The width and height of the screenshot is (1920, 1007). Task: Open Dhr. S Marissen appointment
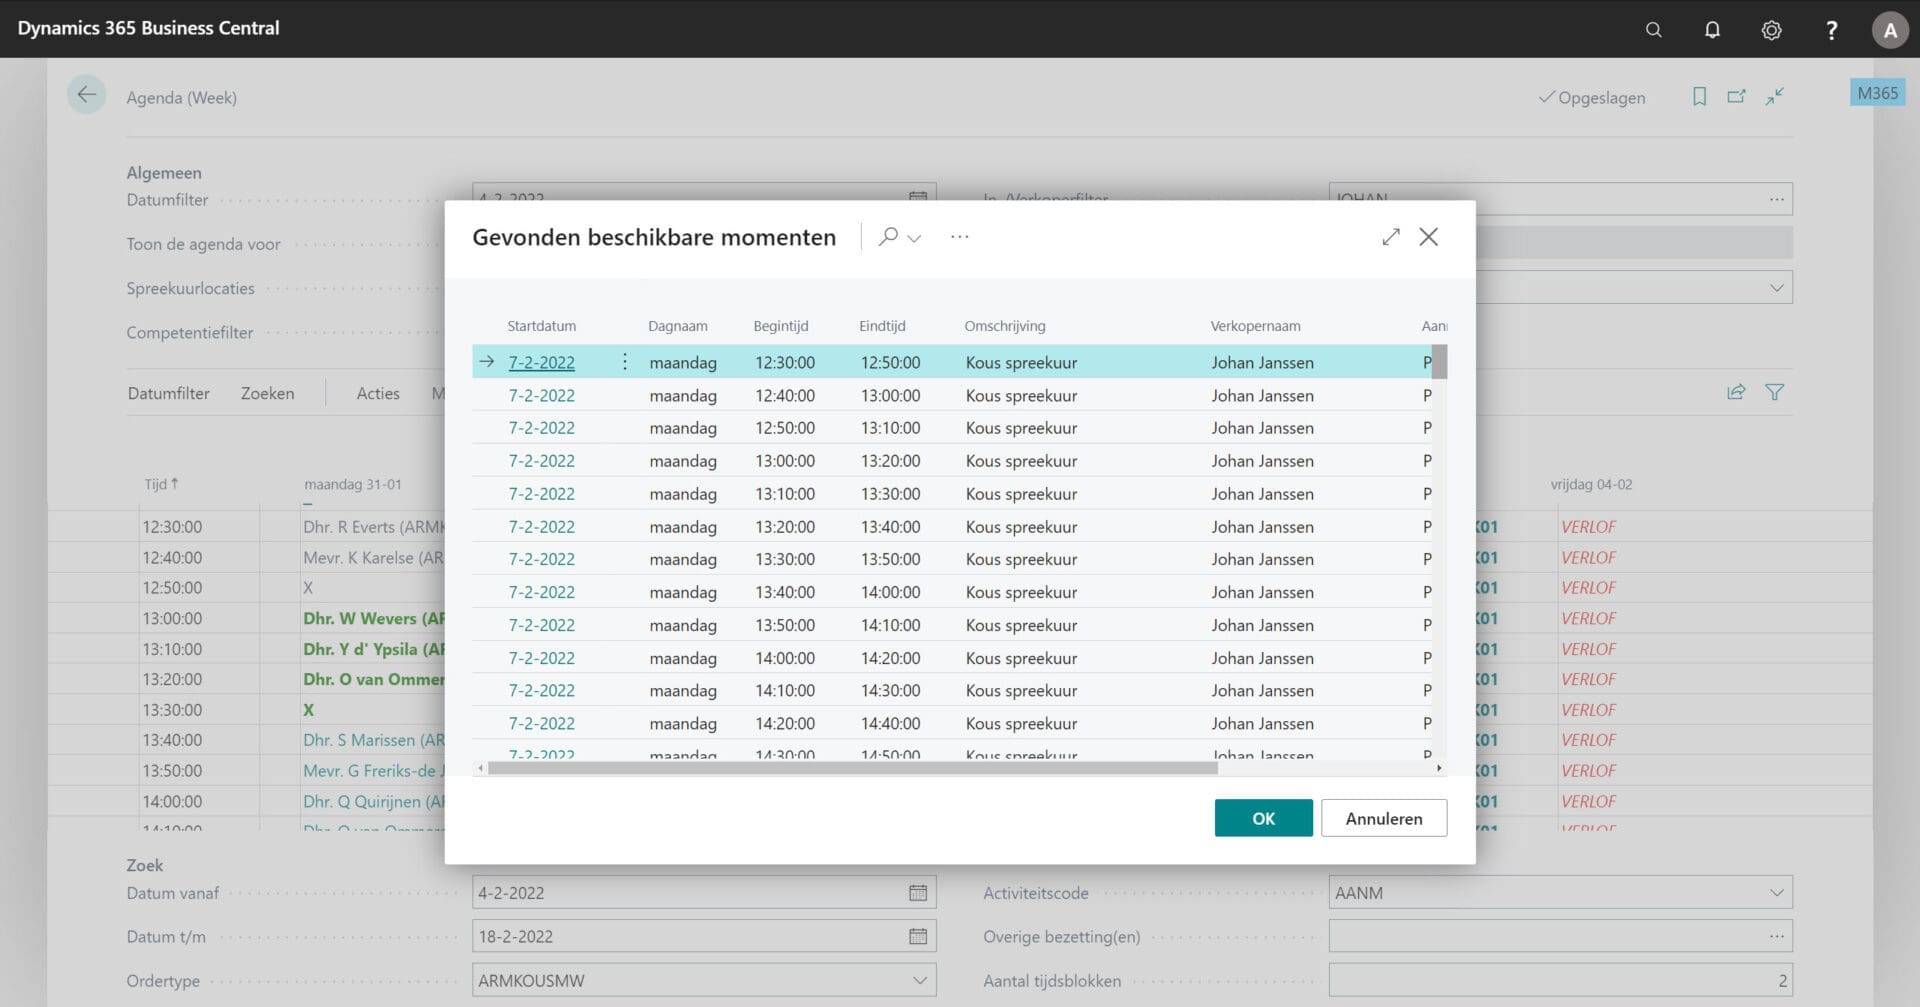pos(374,740)
